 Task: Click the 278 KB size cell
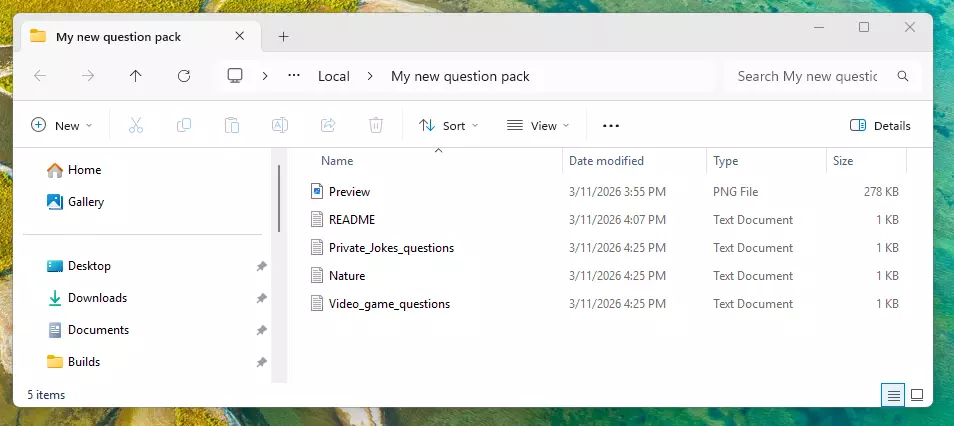[881, 192]
